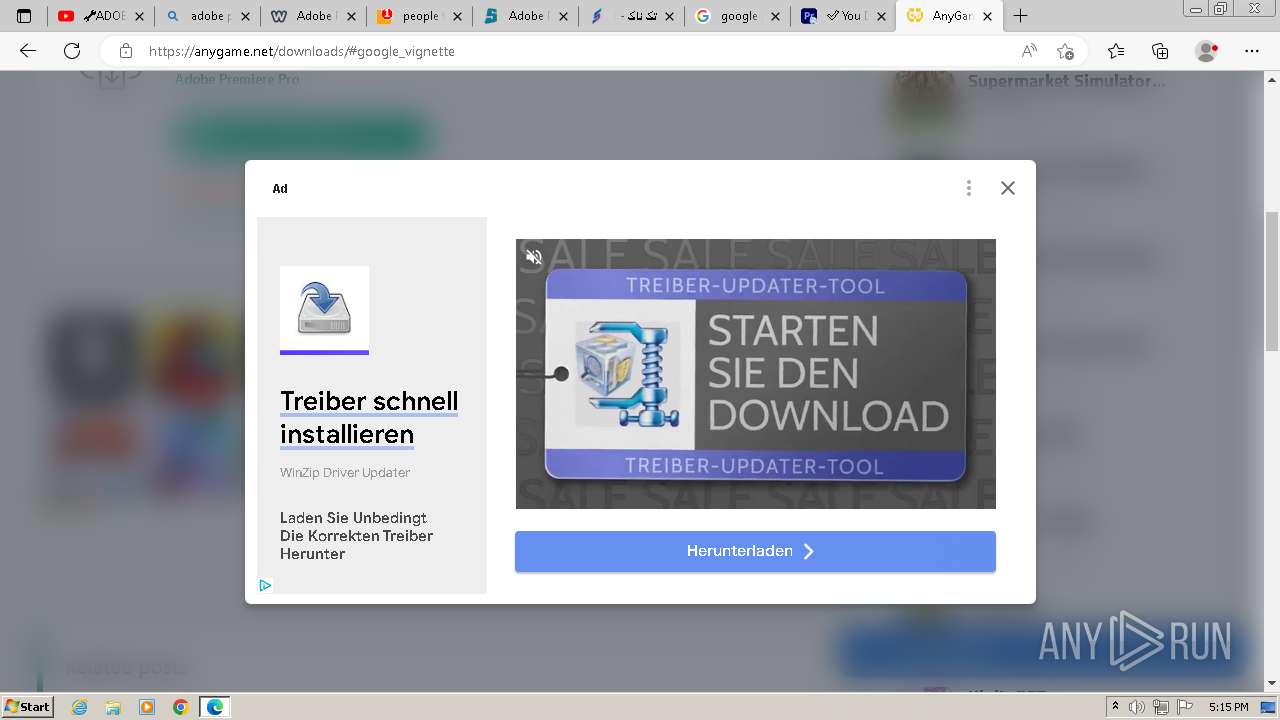Open File Explorer from taskbar
Viewport: 1280px width, 720px height.
113,707
